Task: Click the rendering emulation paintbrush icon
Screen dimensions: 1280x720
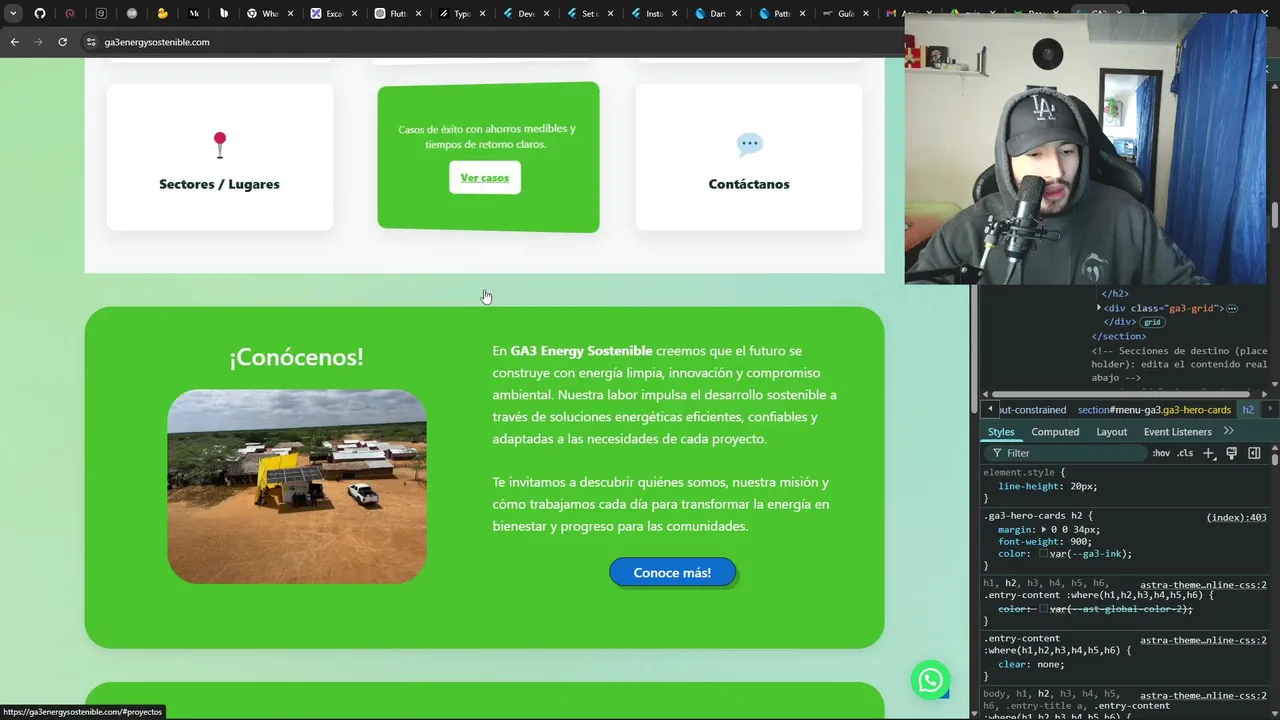Action: pos(1231,453)
